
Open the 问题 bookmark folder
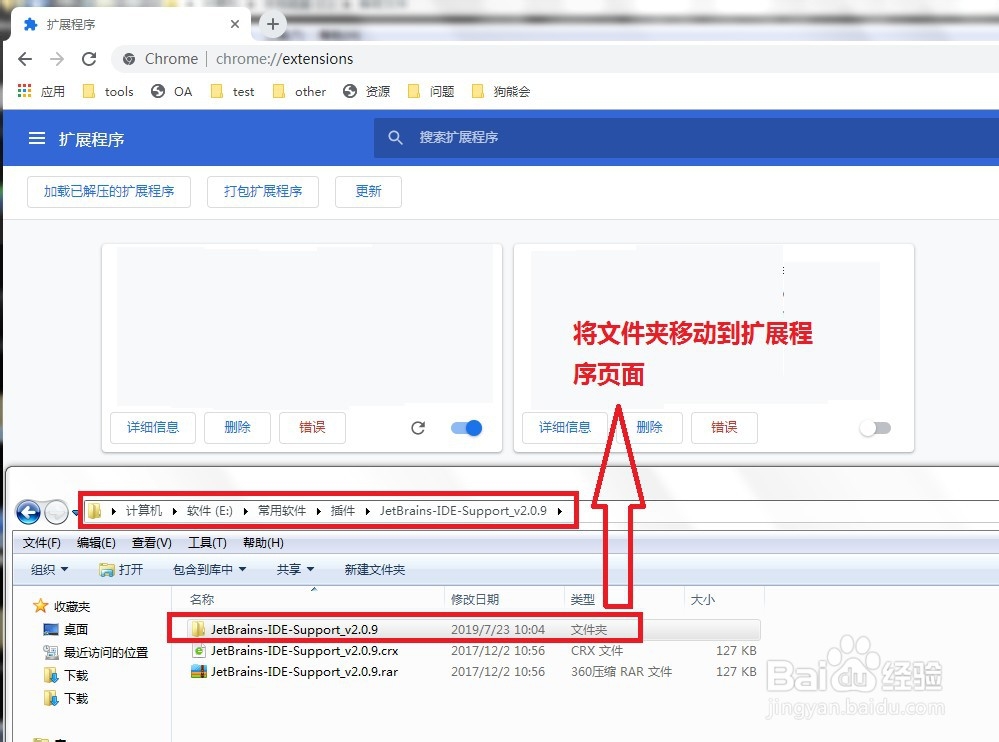[x=431, y=92]
